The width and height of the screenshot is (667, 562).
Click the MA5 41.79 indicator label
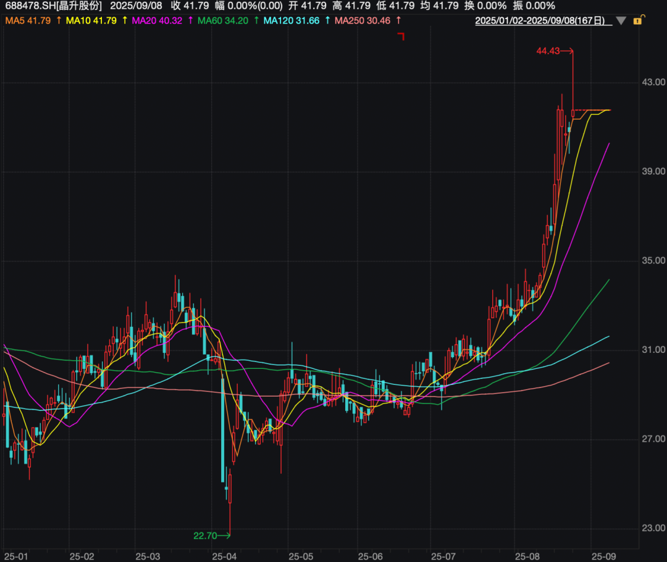coord(25,20)
